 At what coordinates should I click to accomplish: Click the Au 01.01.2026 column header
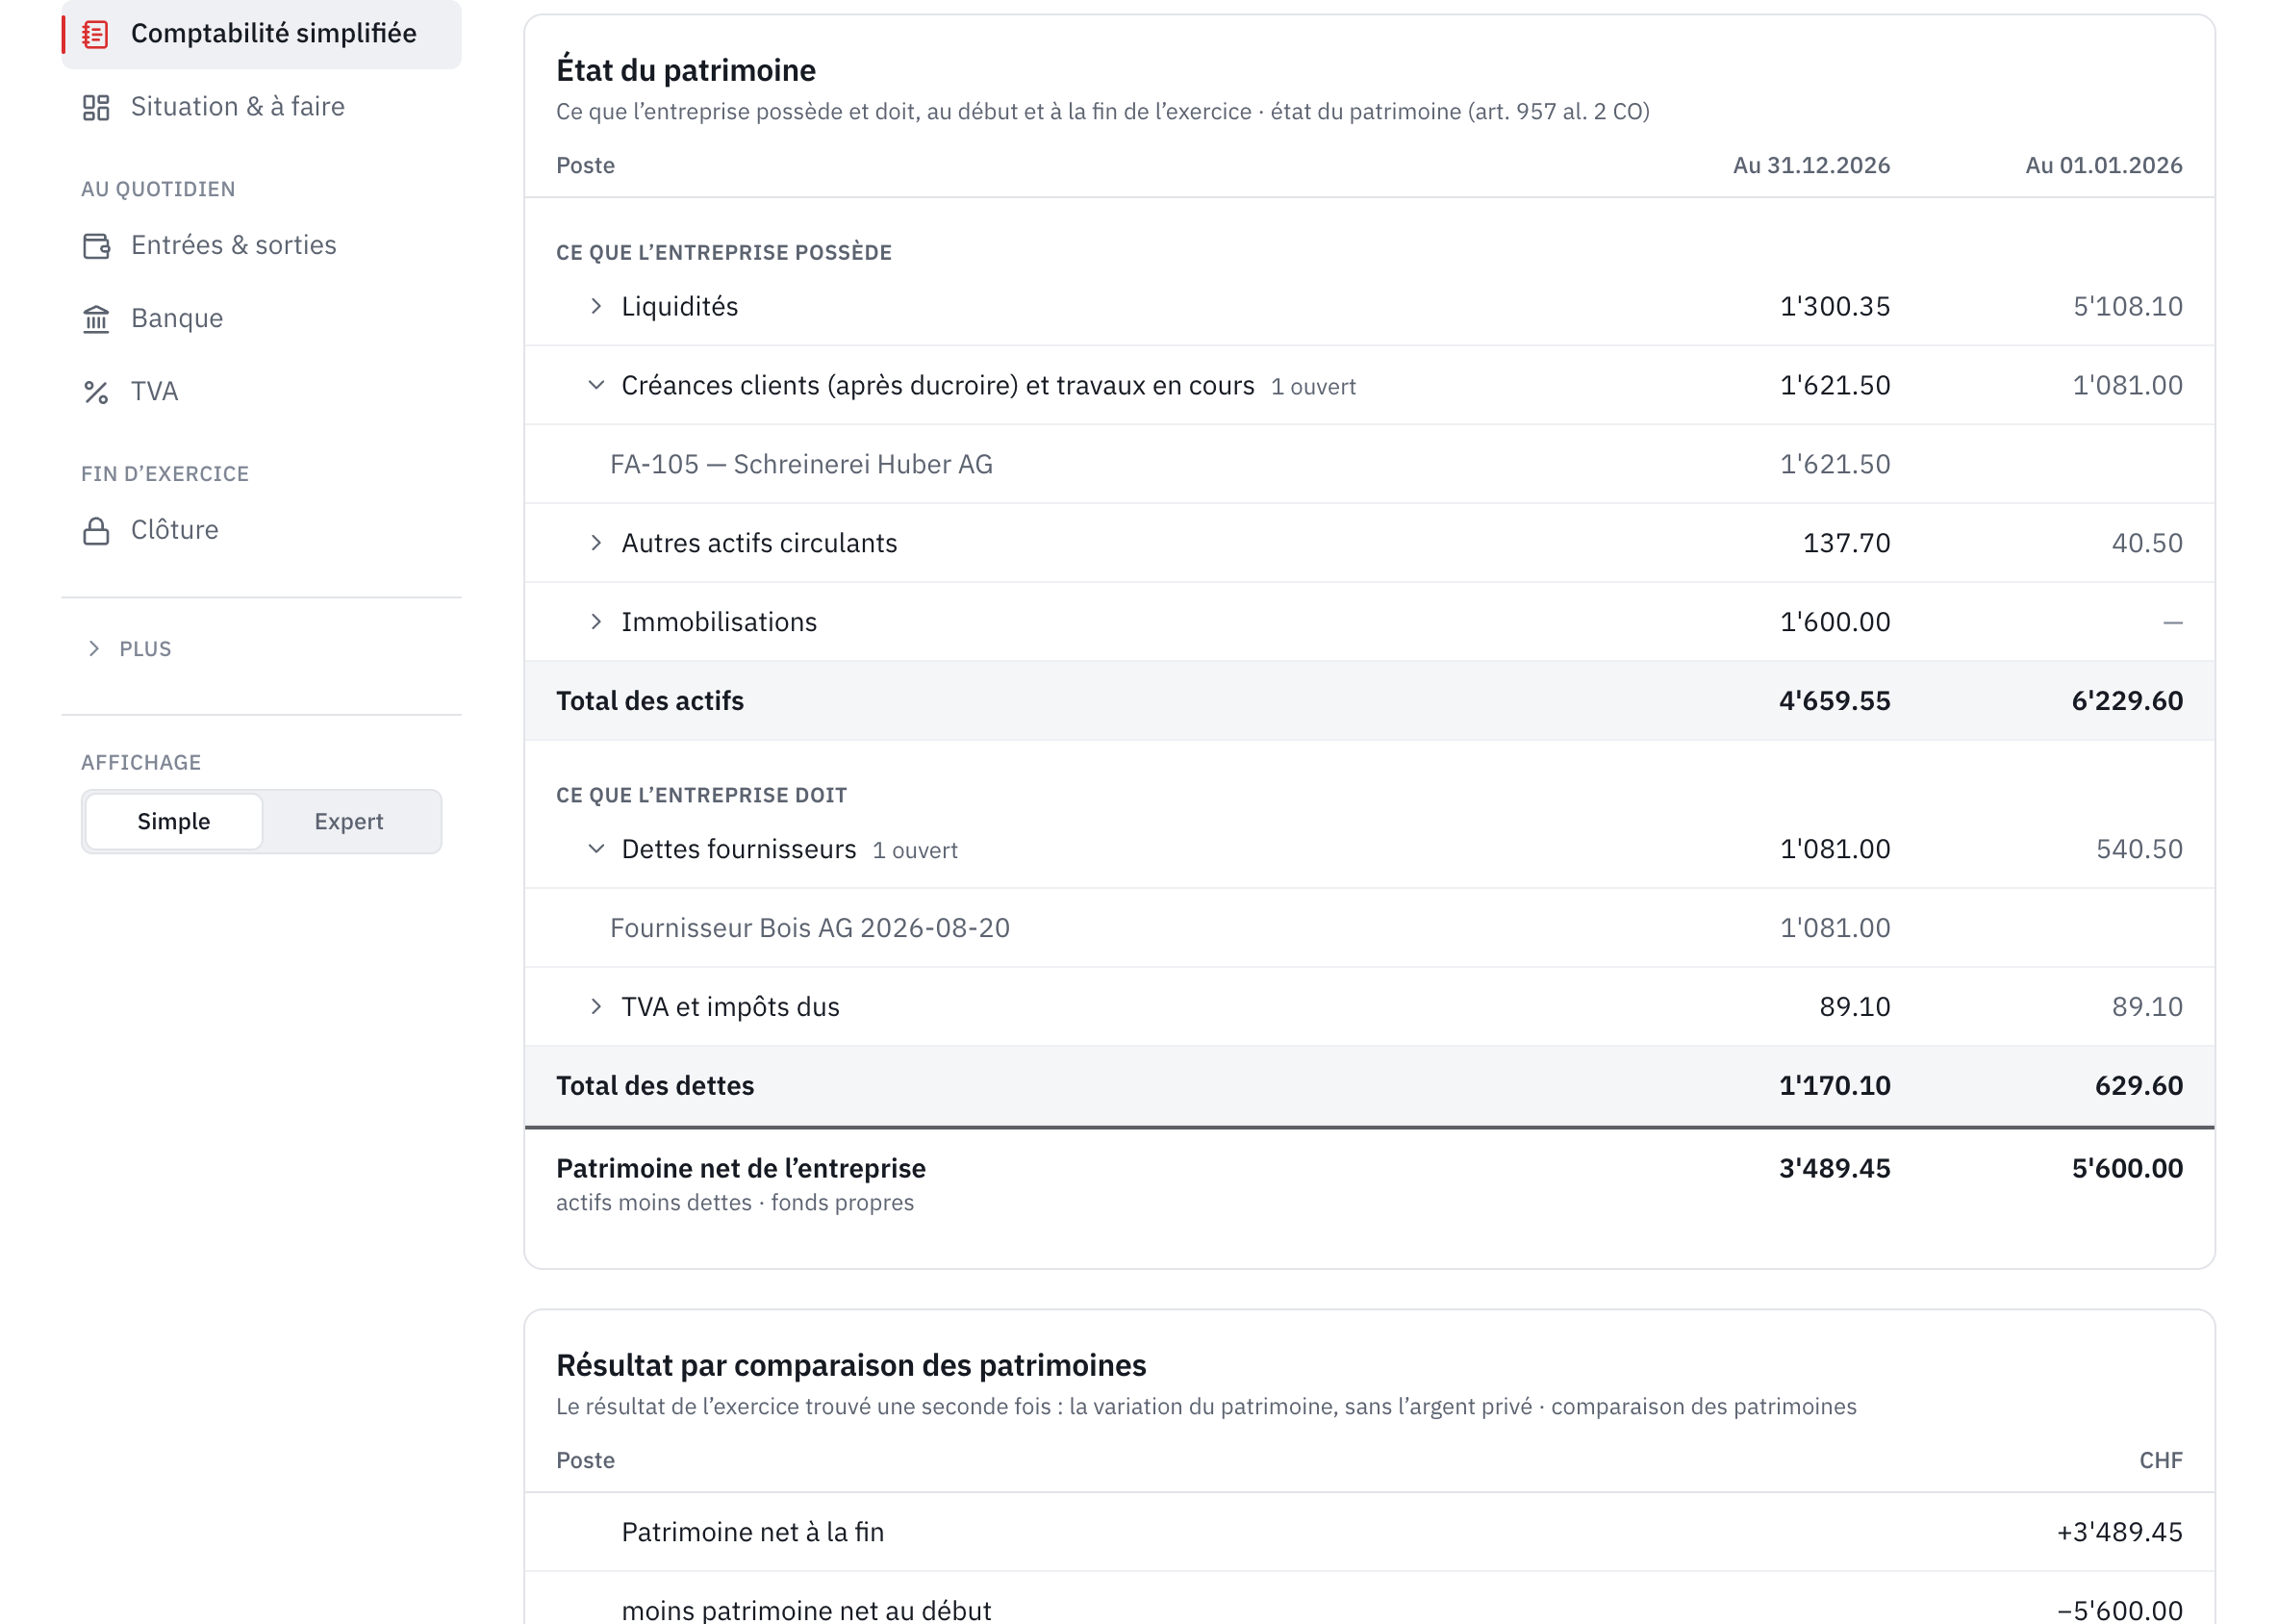coord(2104,166)
